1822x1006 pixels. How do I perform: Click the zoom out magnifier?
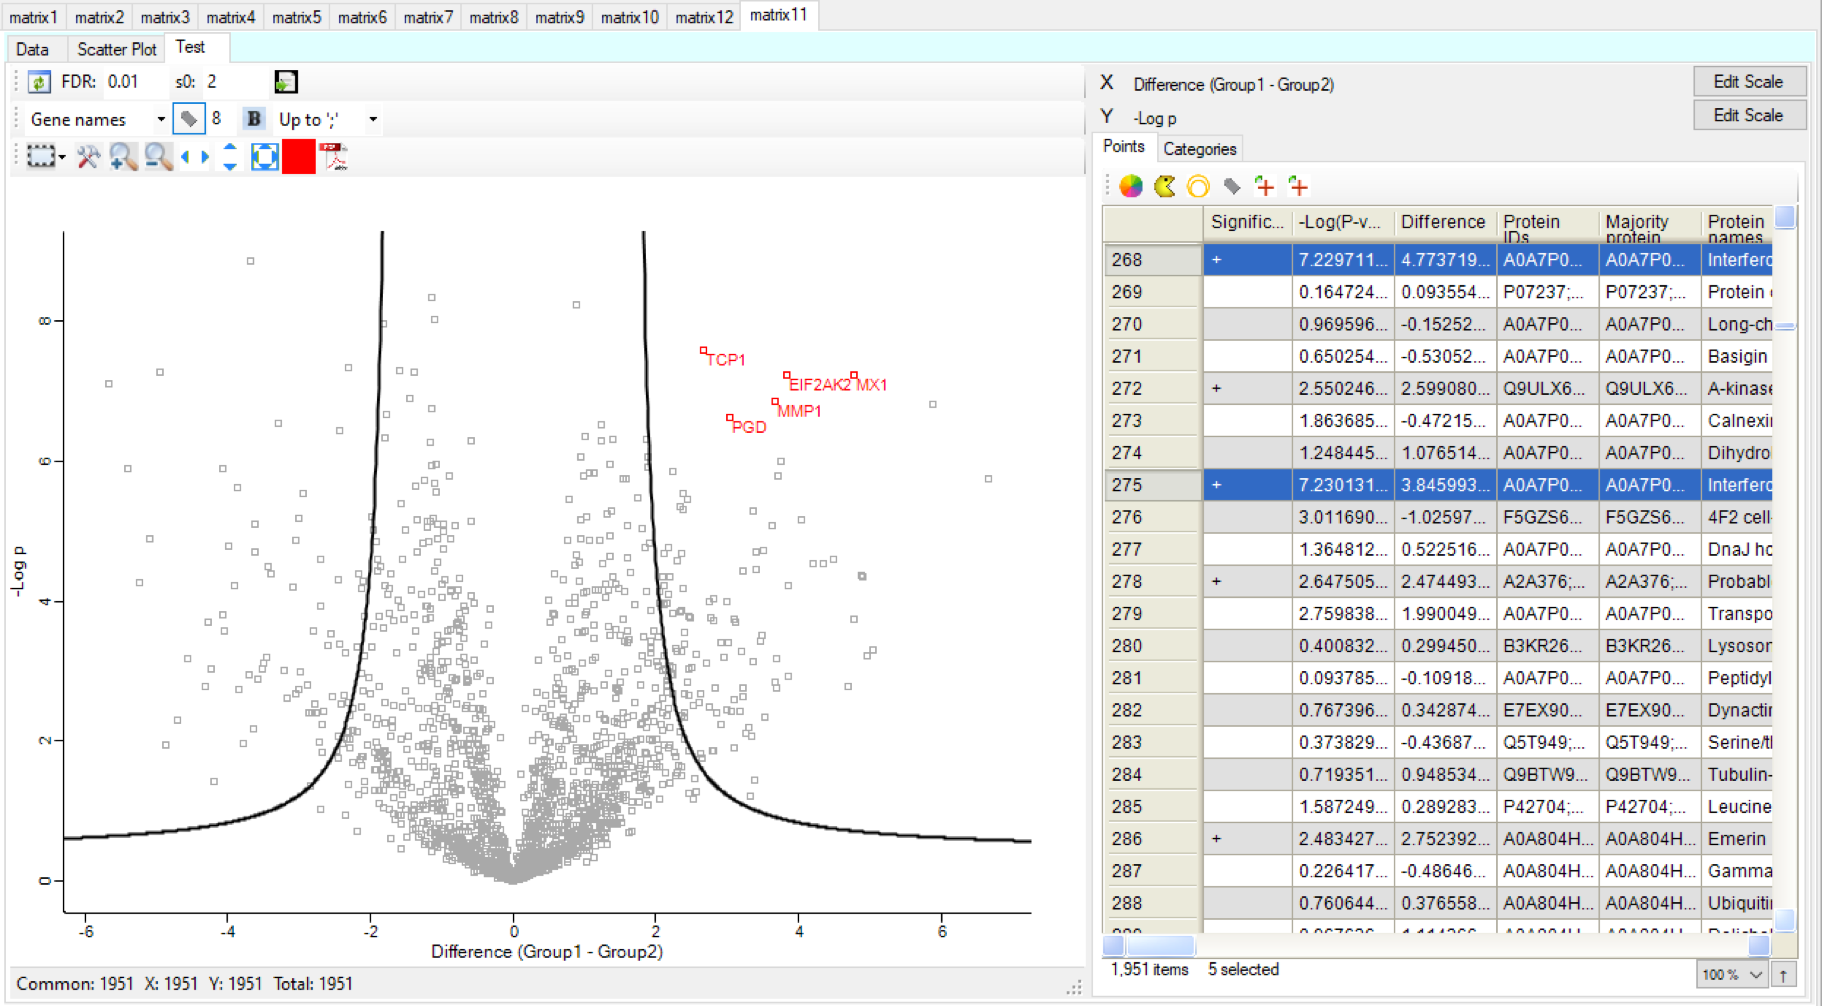coord(158,157)
